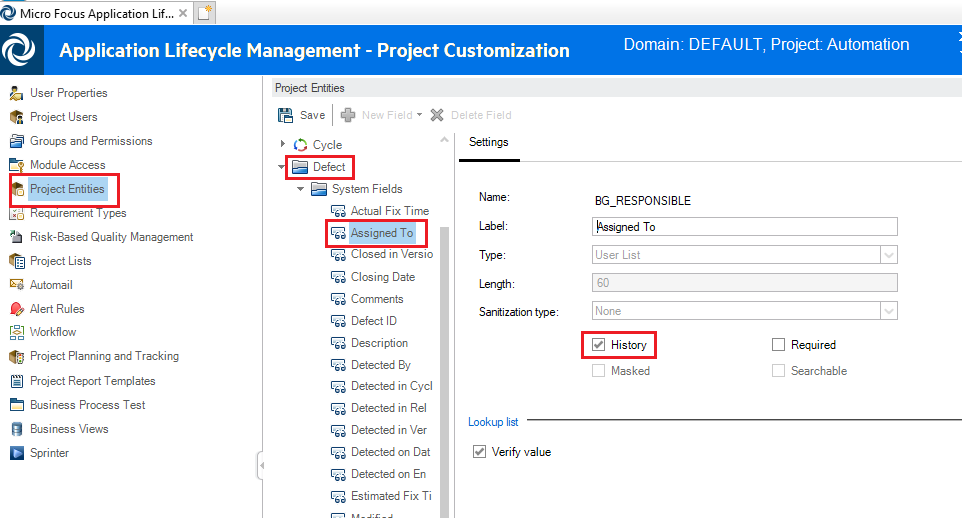962x518 pixels.
Task: Collapse the System Fields node
Action: 301,189
